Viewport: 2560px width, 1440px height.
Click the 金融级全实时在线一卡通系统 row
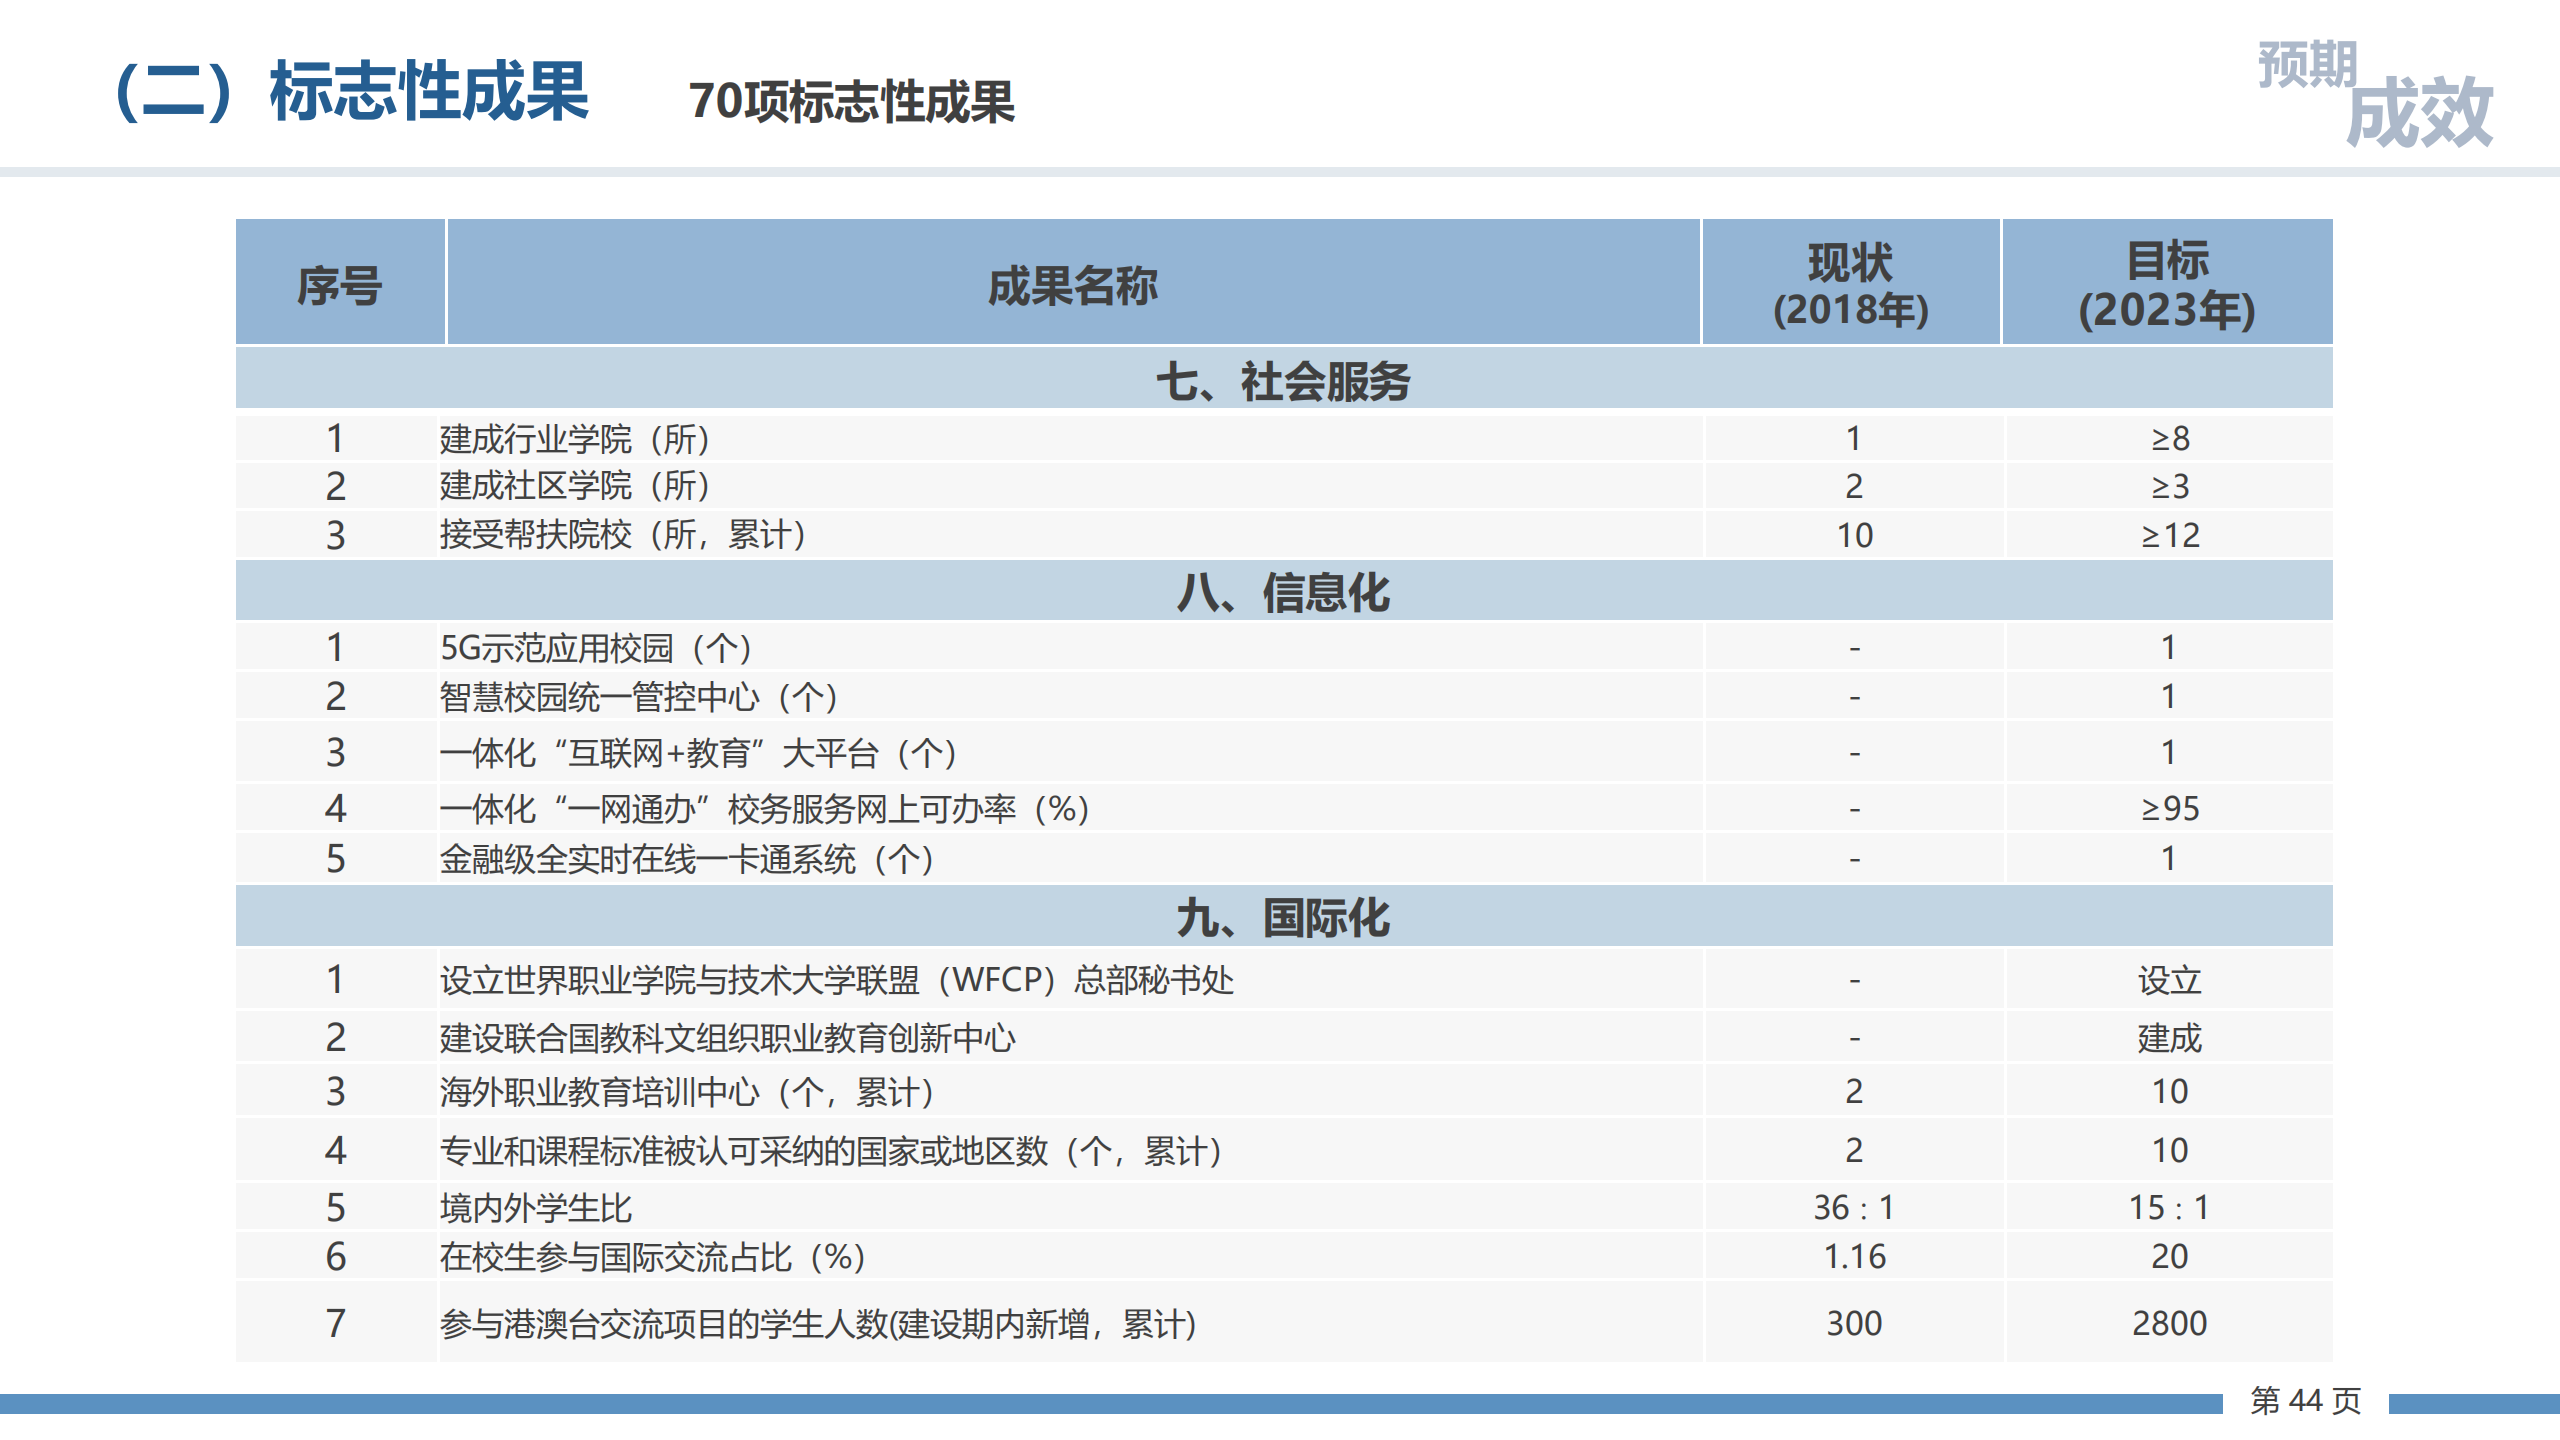686,859
